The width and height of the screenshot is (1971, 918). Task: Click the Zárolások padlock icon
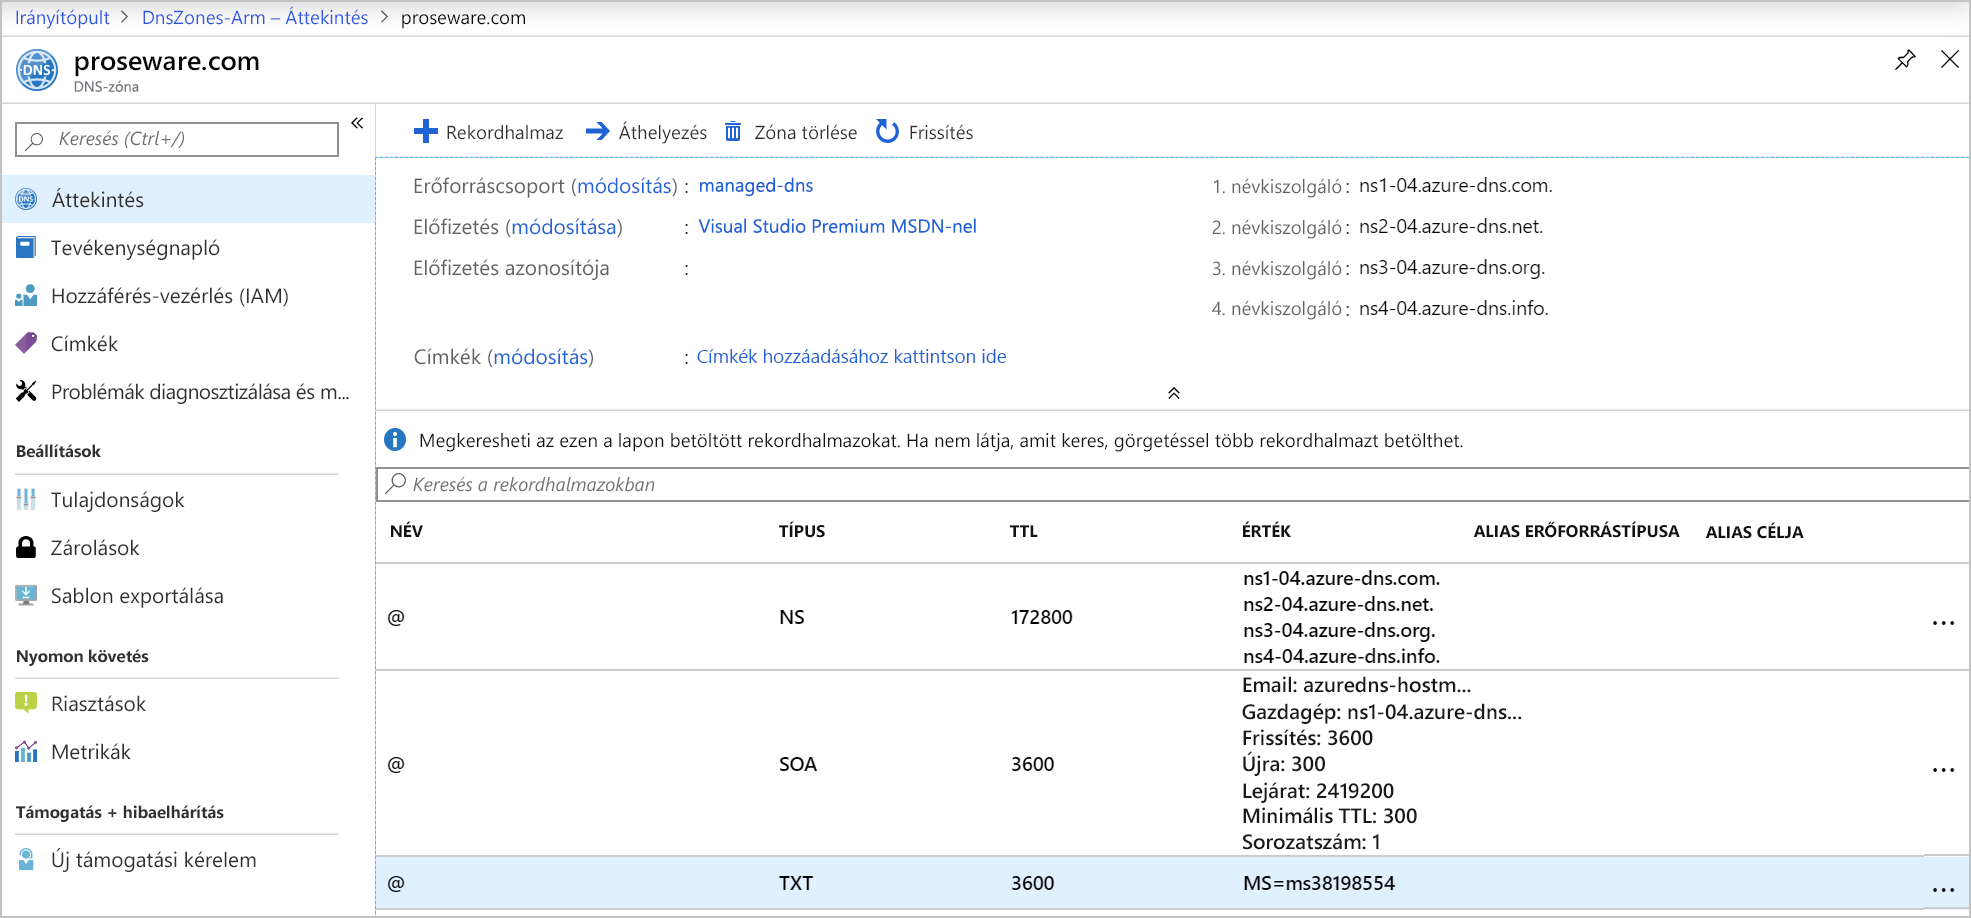(x=27, y=547)
